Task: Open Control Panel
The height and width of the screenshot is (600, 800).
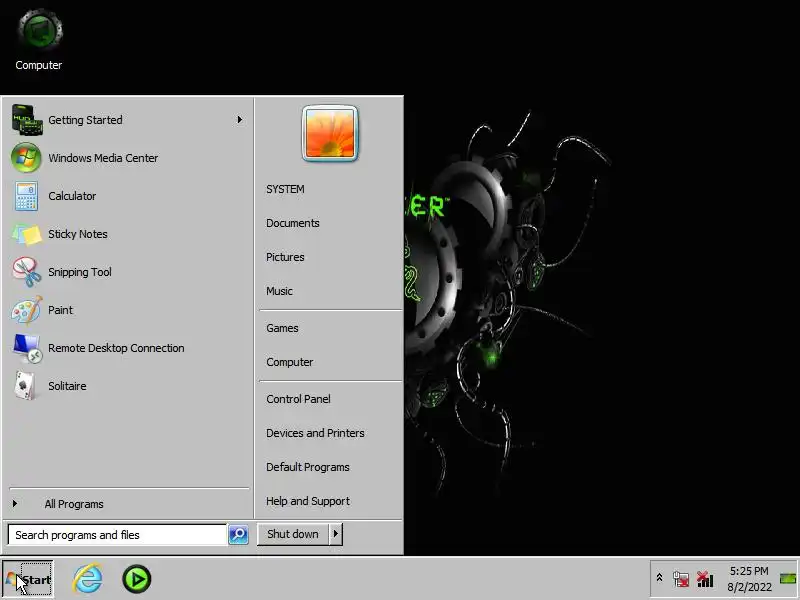Action: (298, 399)
